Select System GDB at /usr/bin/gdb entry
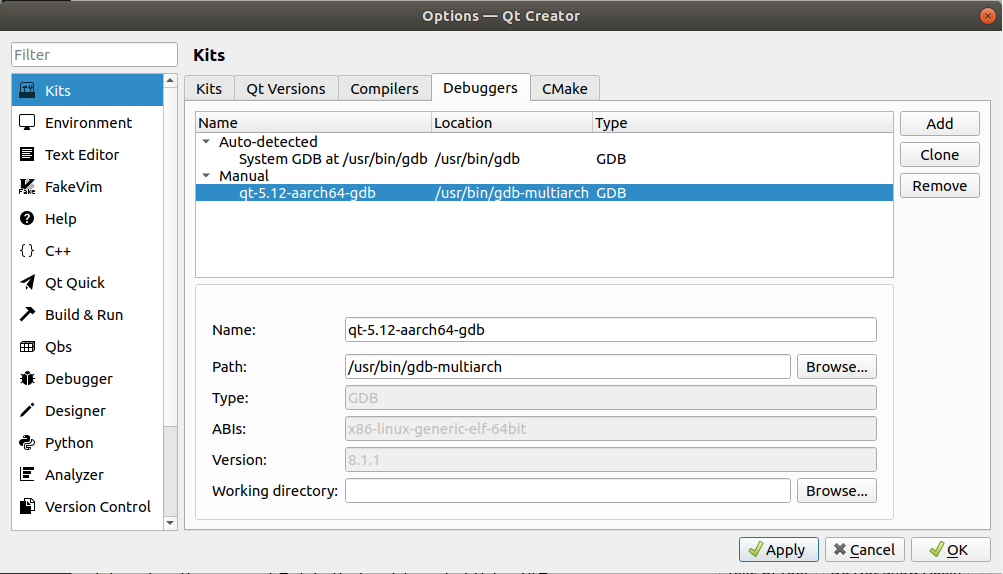This screenshot has width=1003, height=574. coord(333,159)
